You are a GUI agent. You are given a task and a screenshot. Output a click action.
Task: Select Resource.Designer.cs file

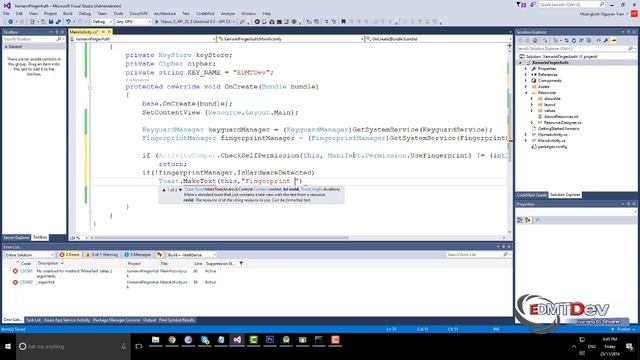[x=562, y=122]
